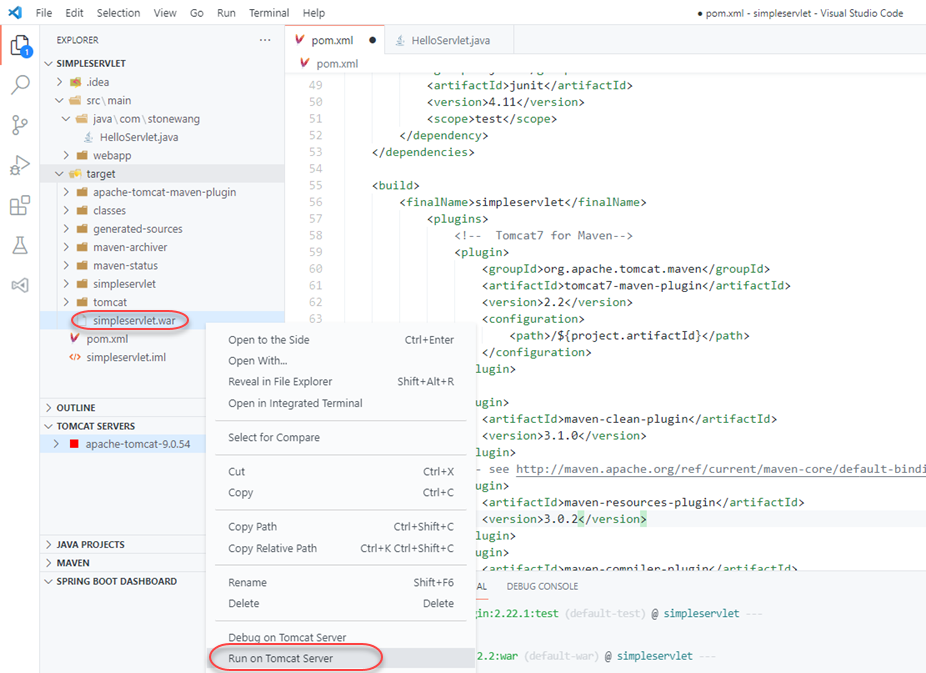This screenshot has width=926, height=673.
Task: Click the red stopped icon of apache-tomcat-9.0.54
Action: pyautogui.click(x=74, y=444)
